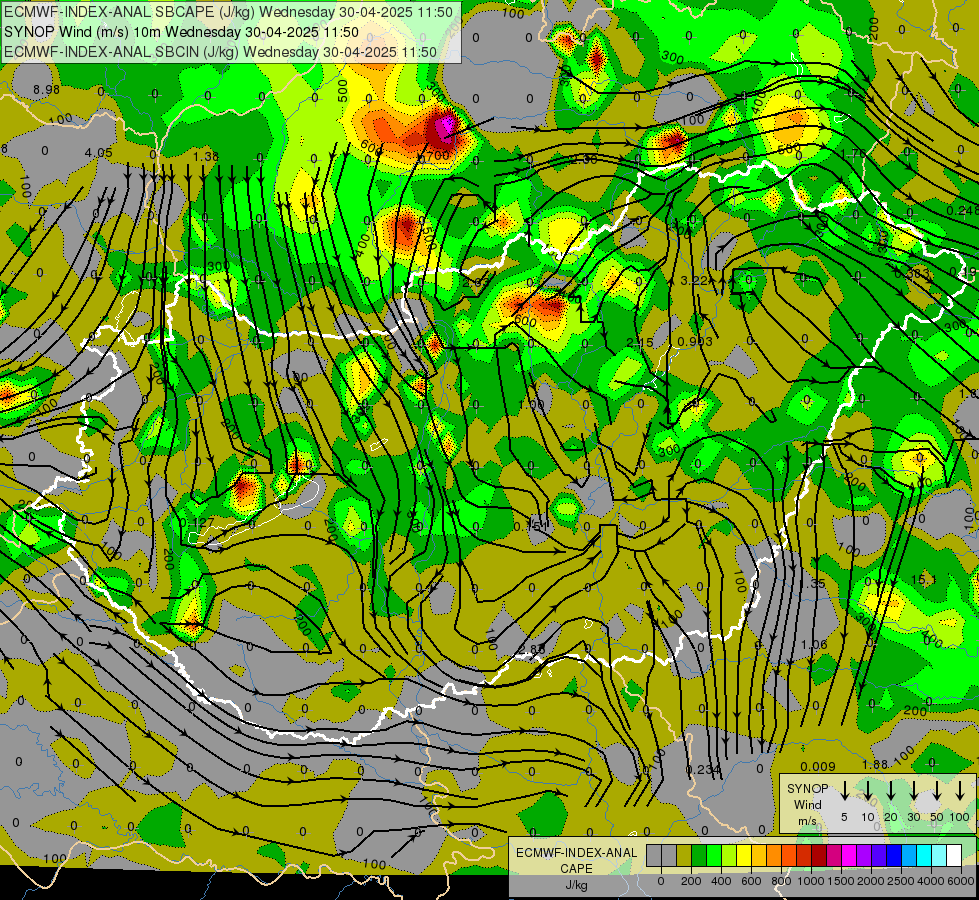Select the bright magenta CAPE legend swatch
The height and width of the screenshot is (900, 979).
(849, 856)
